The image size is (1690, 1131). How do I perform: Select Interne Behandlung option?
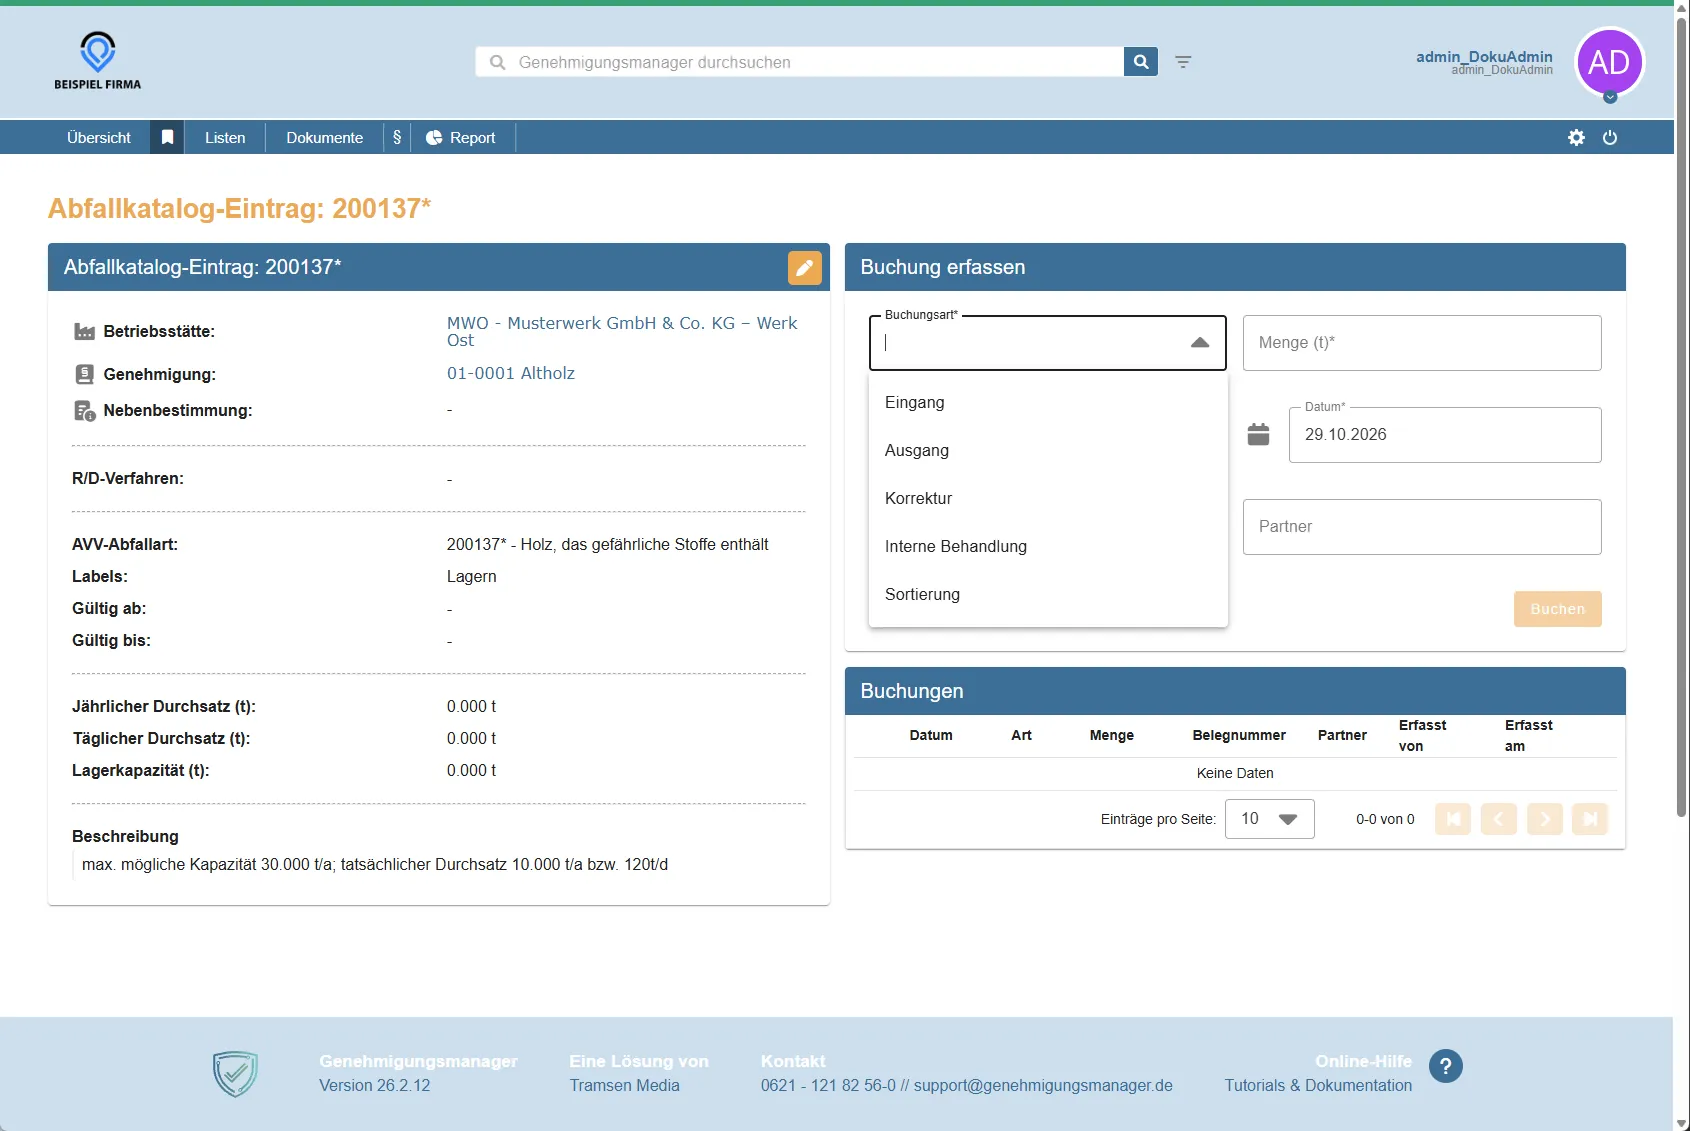(x=1048, y=546)
